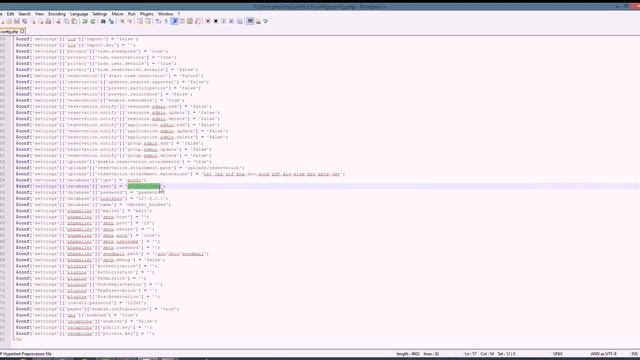Click the Undo toolbar icon
The image size is (640, 360).
tap(84, 21)
